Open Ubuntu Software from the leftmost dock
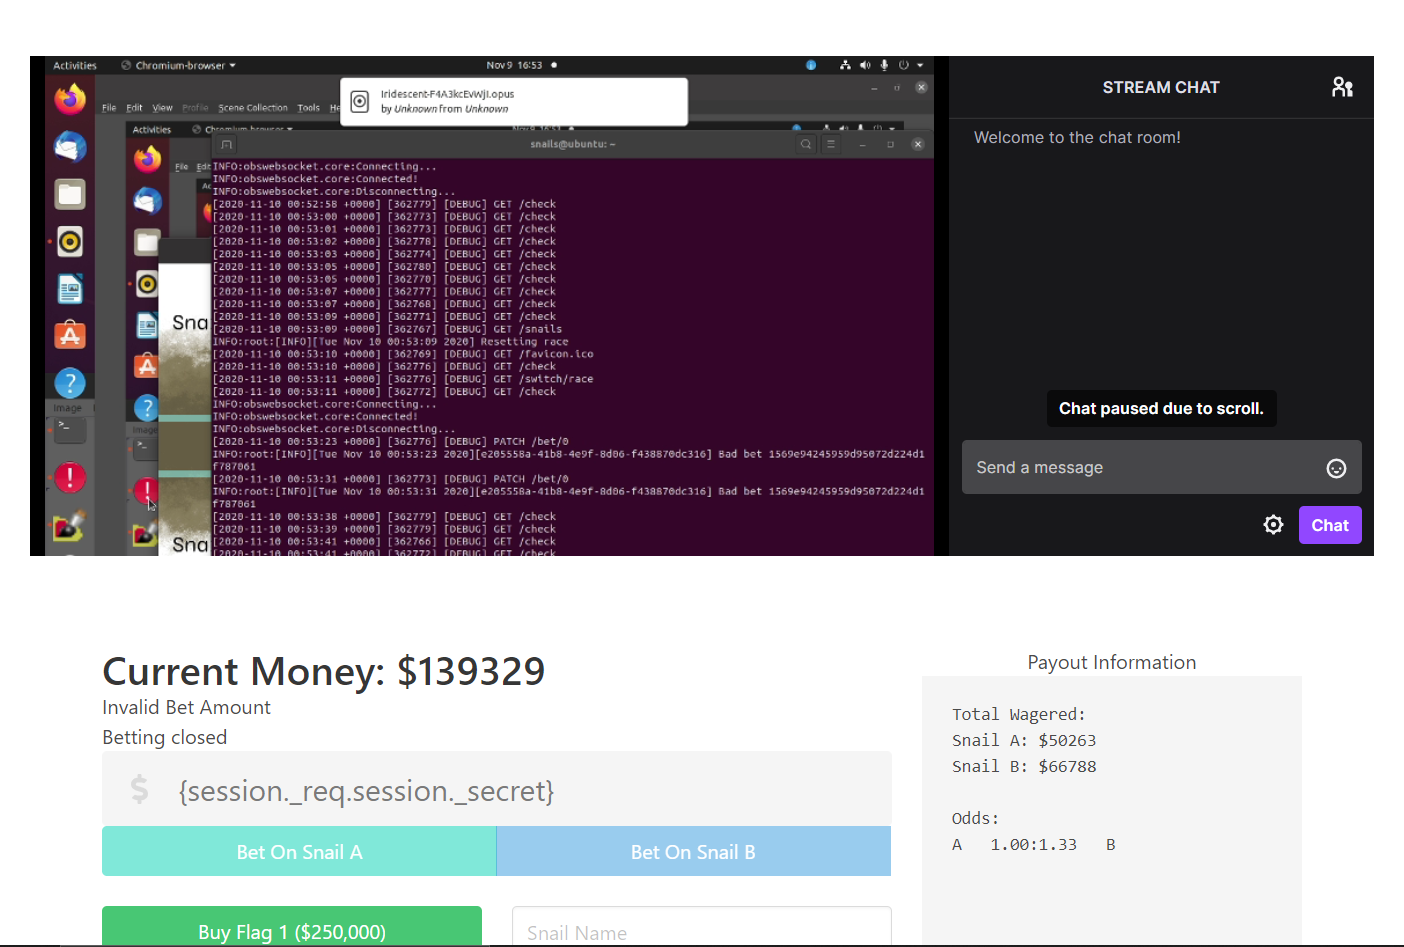The height and width of the screenshot is (947, 1404). (x=70, y=335)
